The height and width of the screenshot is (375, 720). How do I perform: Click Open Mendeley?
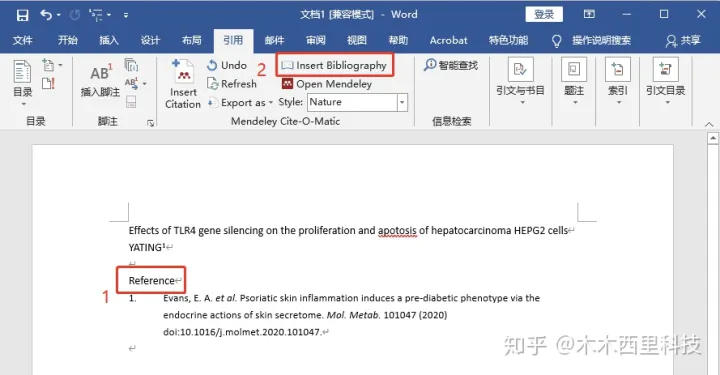pos(327,84)
